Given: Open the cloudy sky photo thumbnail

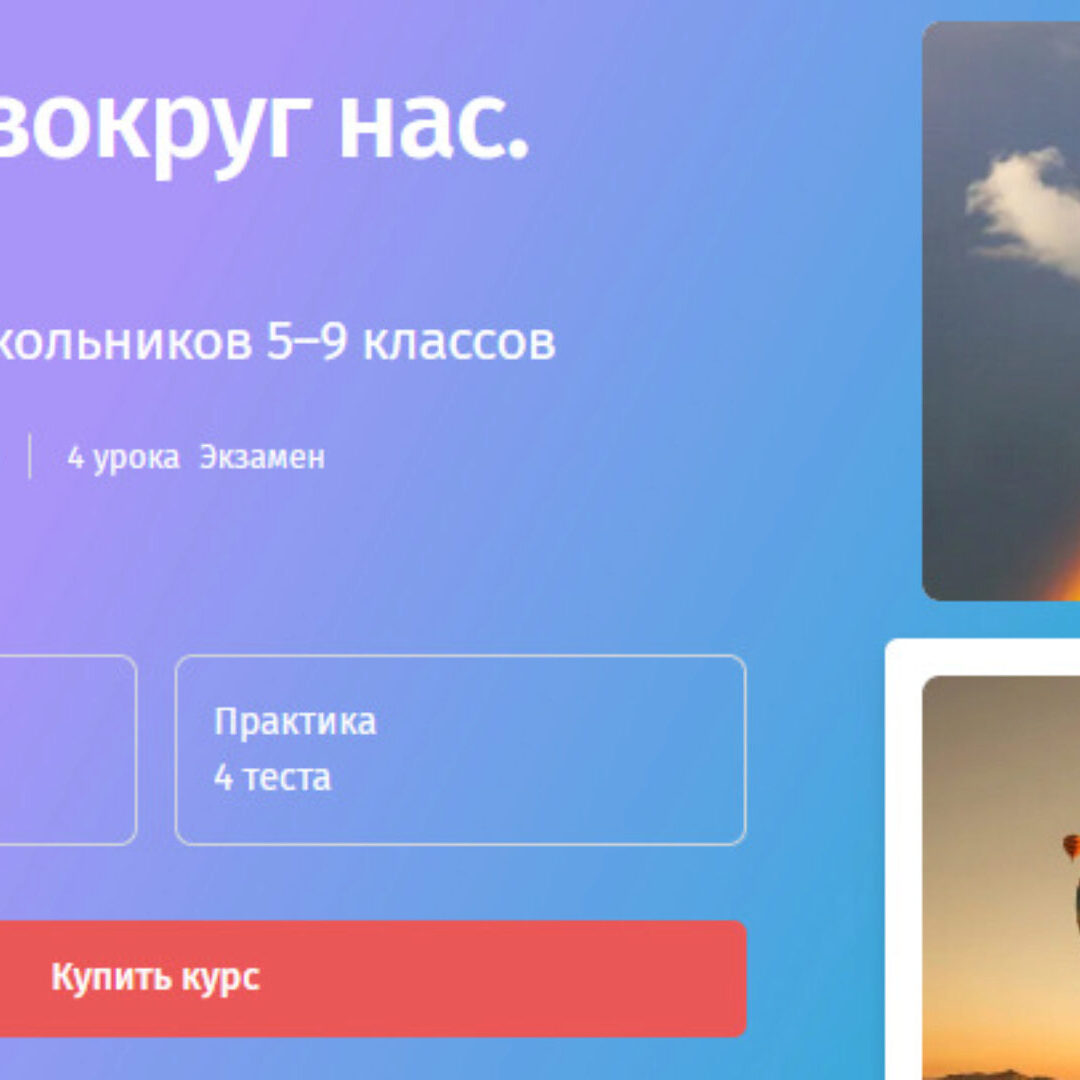Looking at the screenshot, I should click(1001, 311).
